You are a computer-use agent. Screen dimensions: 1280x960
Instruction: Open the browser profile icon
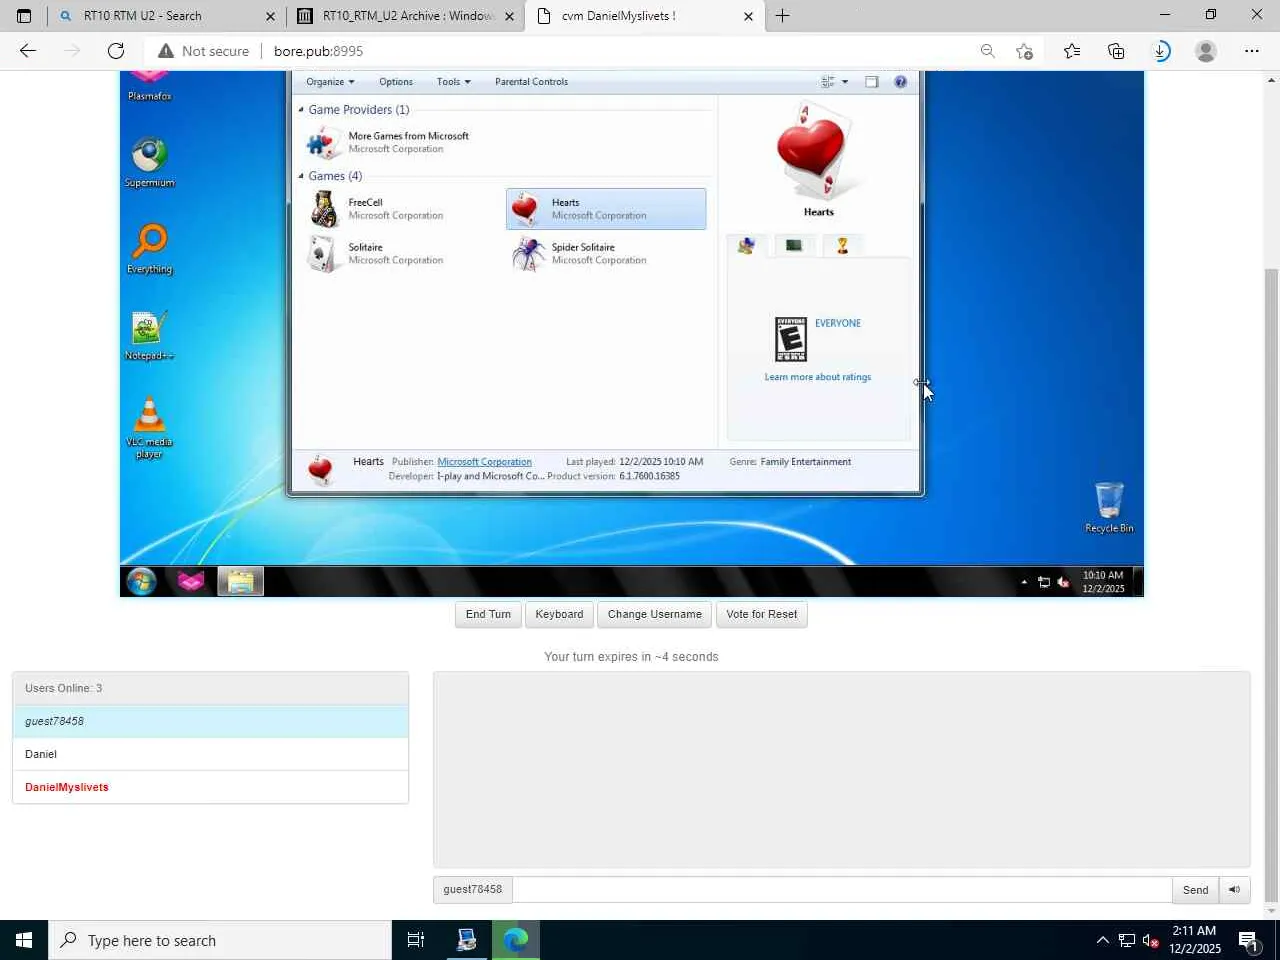click(x=1206, y=51)
